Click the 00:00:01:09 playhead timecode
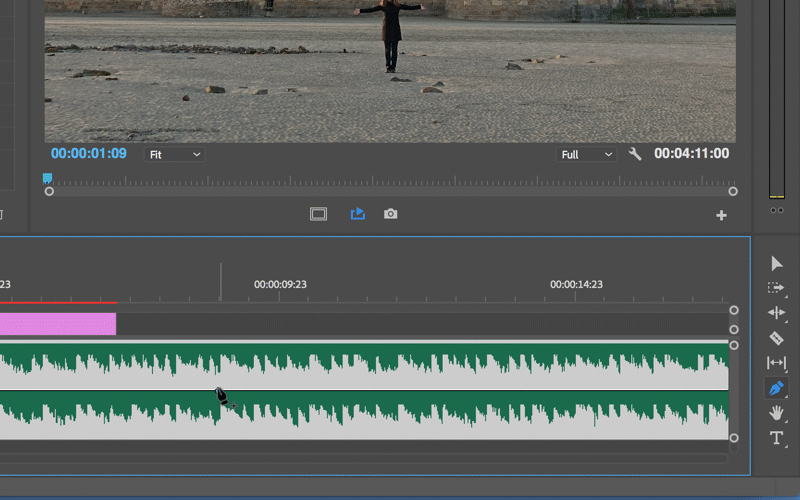Viewport: 800px width, 500px height. click(89, 154)
